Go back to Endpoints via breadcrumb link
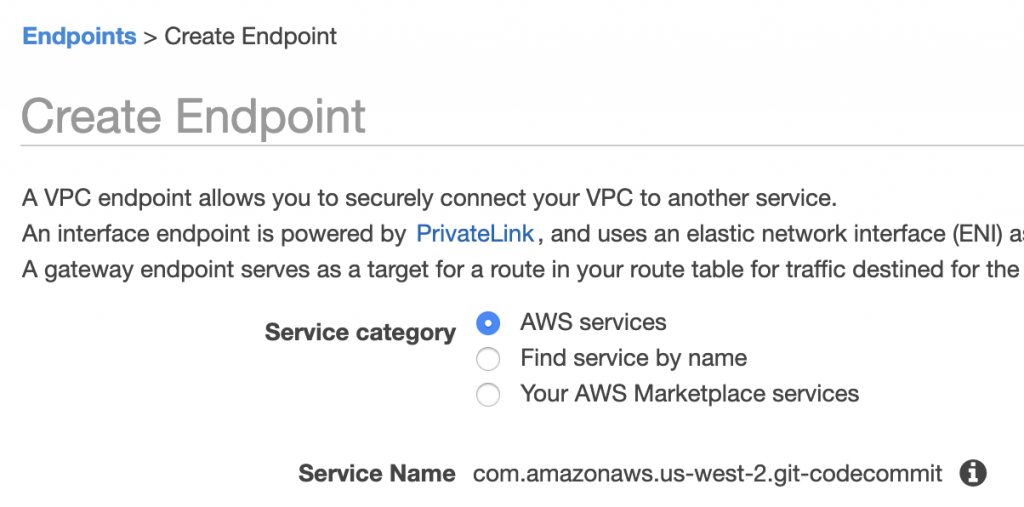1024x507 pixels. 79,36
